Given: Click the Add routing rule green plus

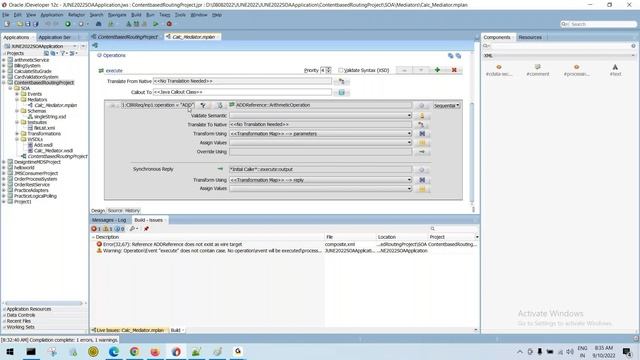Looking at the screenshot, I should [x=437, y=70].
